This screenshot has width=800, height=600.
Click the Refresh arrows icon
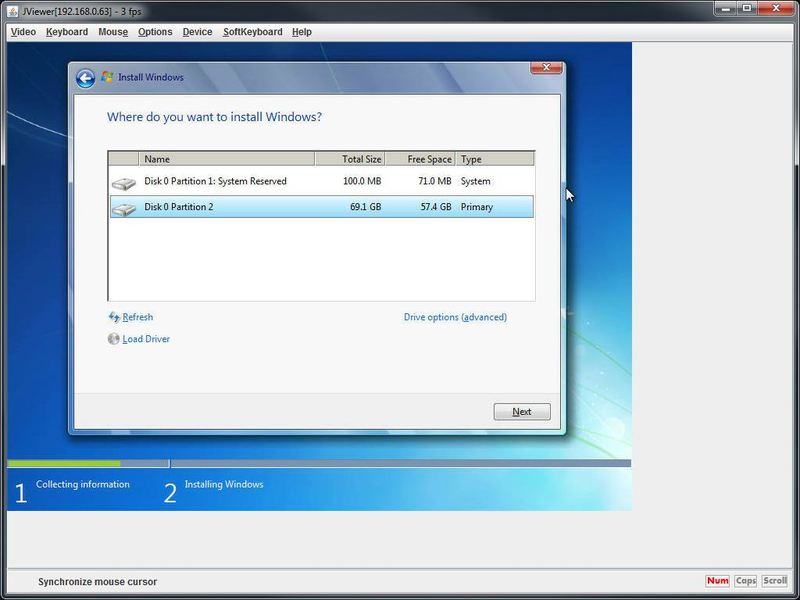pos(114,317)
